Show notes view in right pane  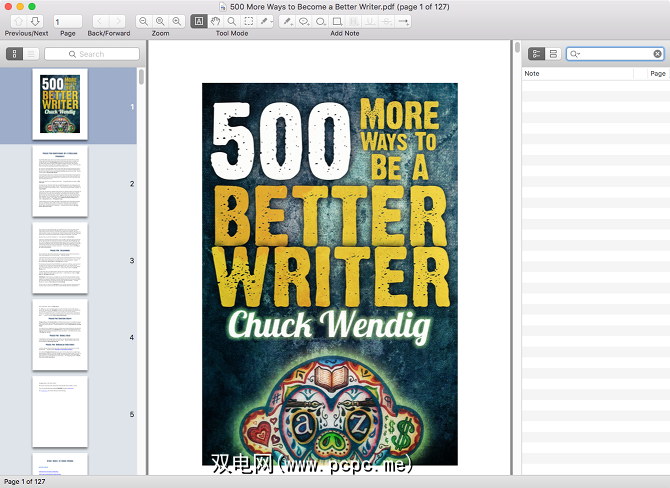pyautogui.click(x=536, y=53)
